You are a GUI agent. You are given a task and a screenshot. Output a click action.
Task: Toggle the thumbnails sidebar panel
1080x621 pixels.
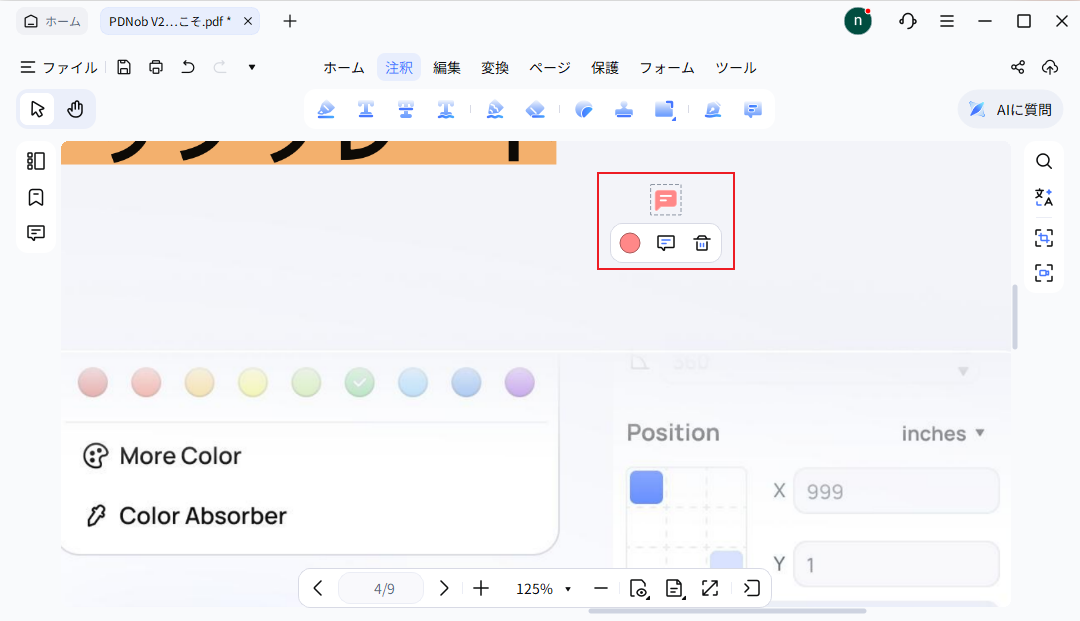pos(36,161)
